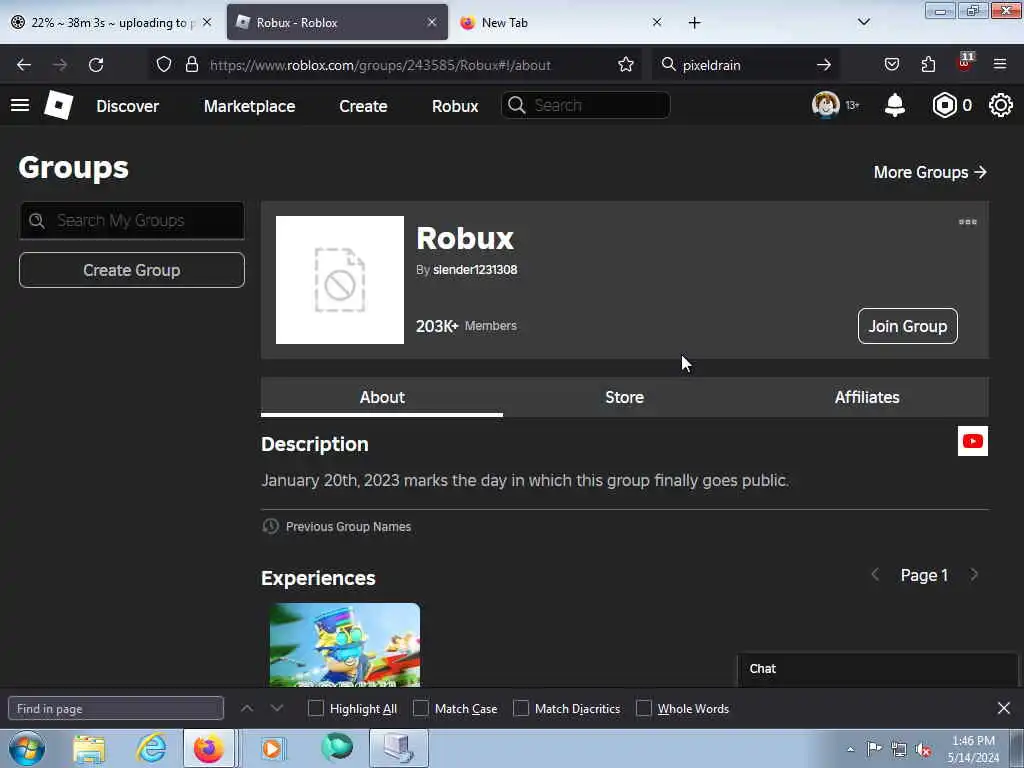The width and height of the screenshot is (1024, 768).
Task: Open the Firefox application menu
Action: [1000, 64]
